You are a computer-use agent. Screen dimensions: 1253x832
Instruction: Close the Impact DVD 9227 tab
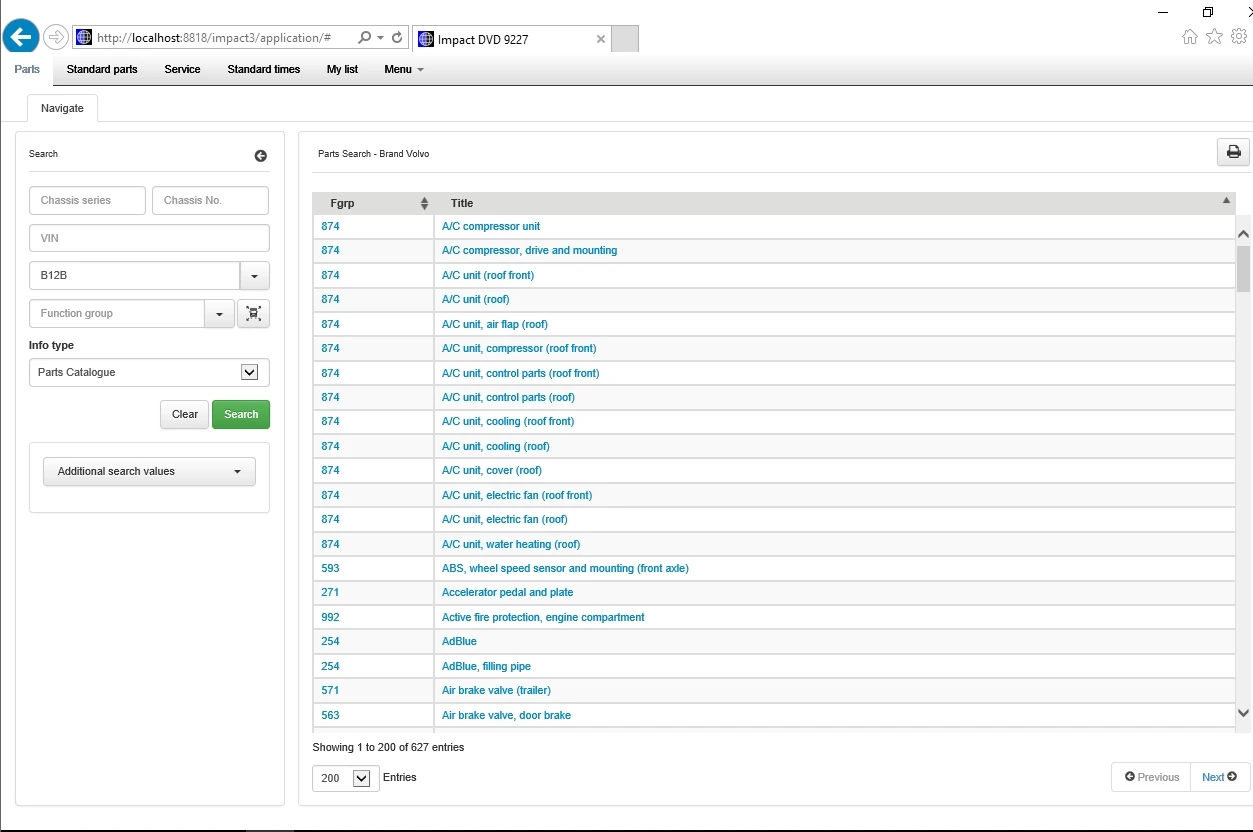click(600, 40)
